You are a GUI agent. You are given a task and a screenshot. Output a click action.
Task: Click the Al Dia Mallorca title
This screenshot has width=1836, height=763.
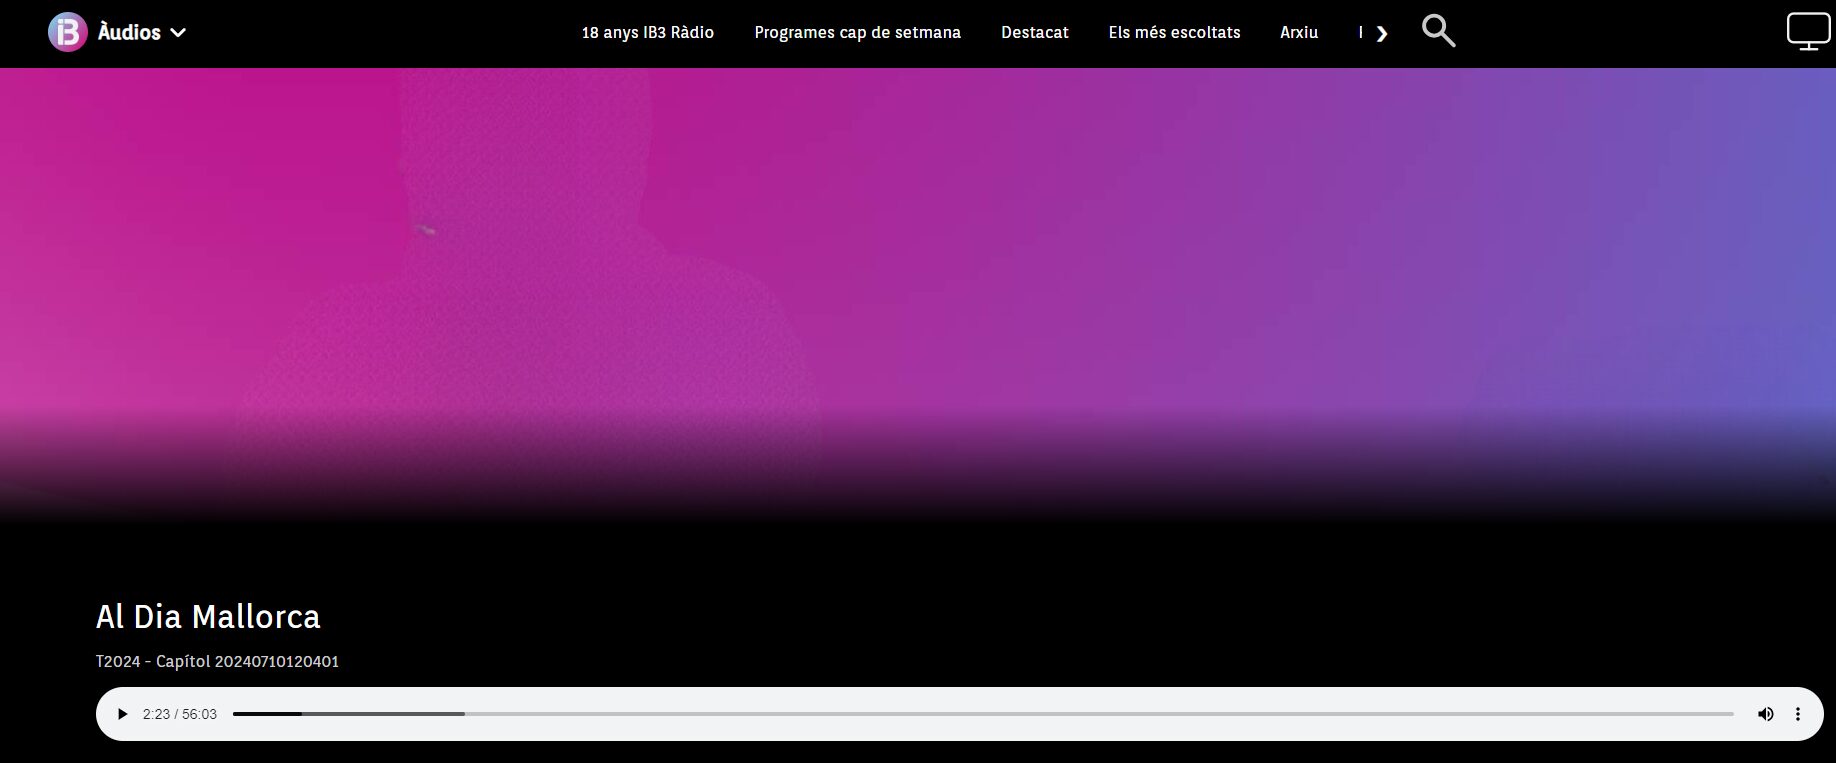click(208, 617)
